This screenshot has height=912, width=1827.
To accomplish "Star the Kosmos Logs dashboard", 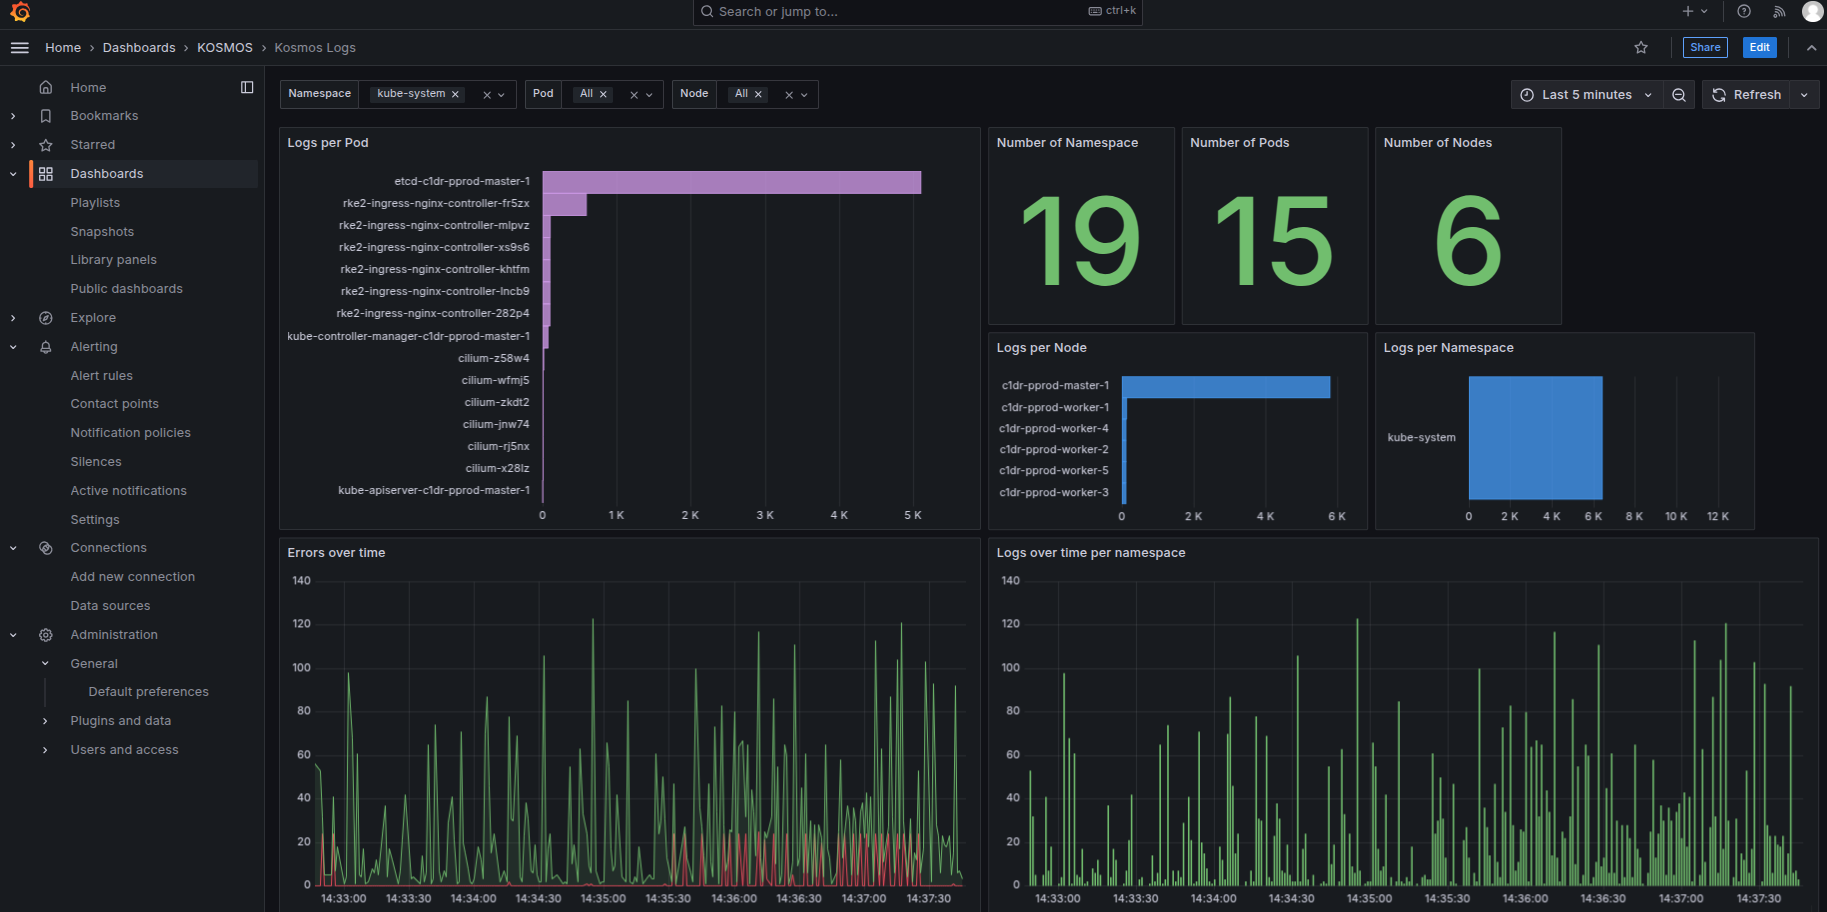I will [x=1640, y=47].
